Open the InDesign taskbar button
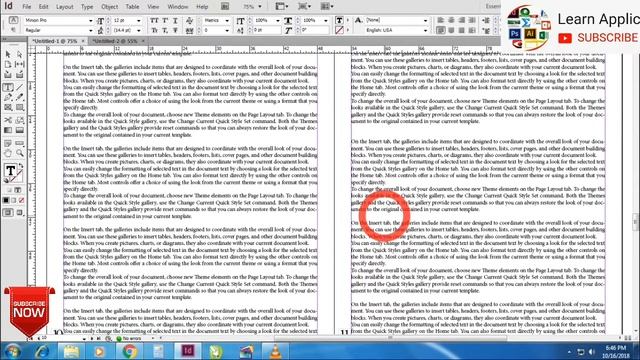640x360 pixels. tap(188, 351)
